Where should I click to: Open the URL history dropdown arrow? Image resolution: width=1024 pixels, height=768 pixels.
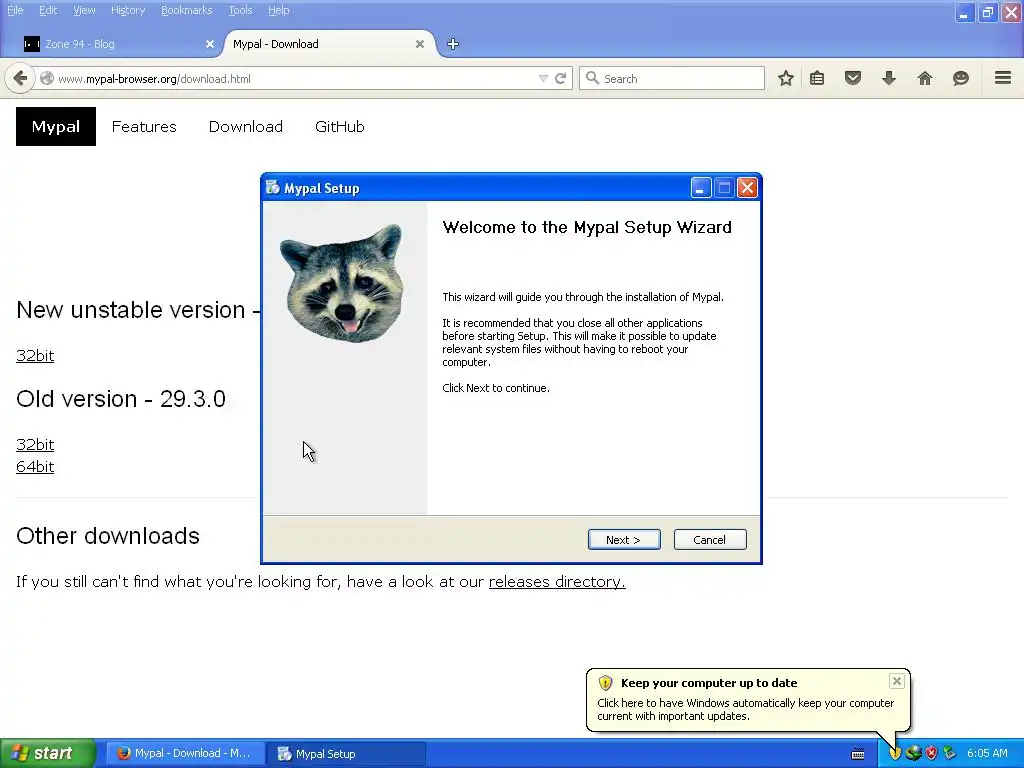[543, 78]
